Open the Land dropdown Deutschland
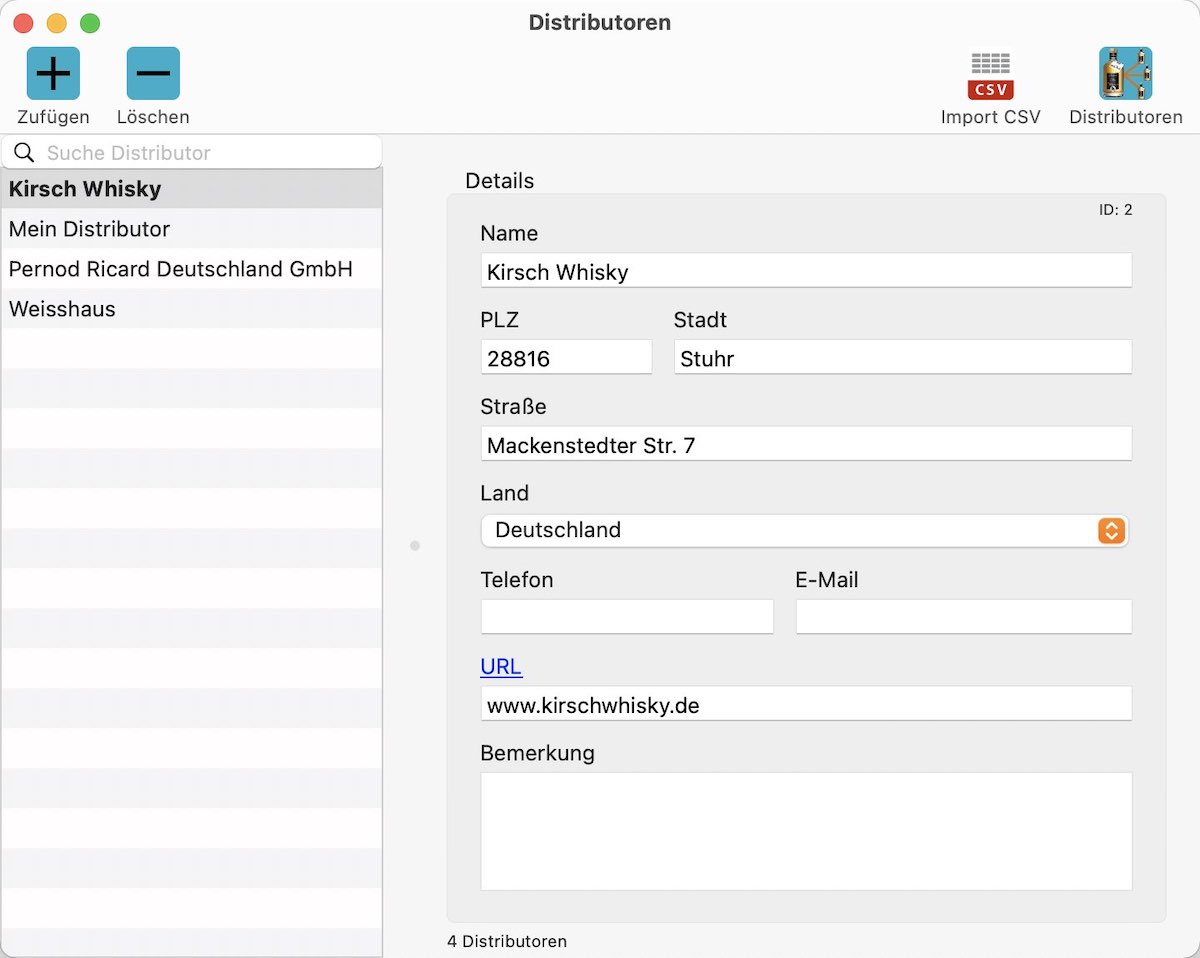Viewport: 1200px width, 958px height. [x=804, y=530]
